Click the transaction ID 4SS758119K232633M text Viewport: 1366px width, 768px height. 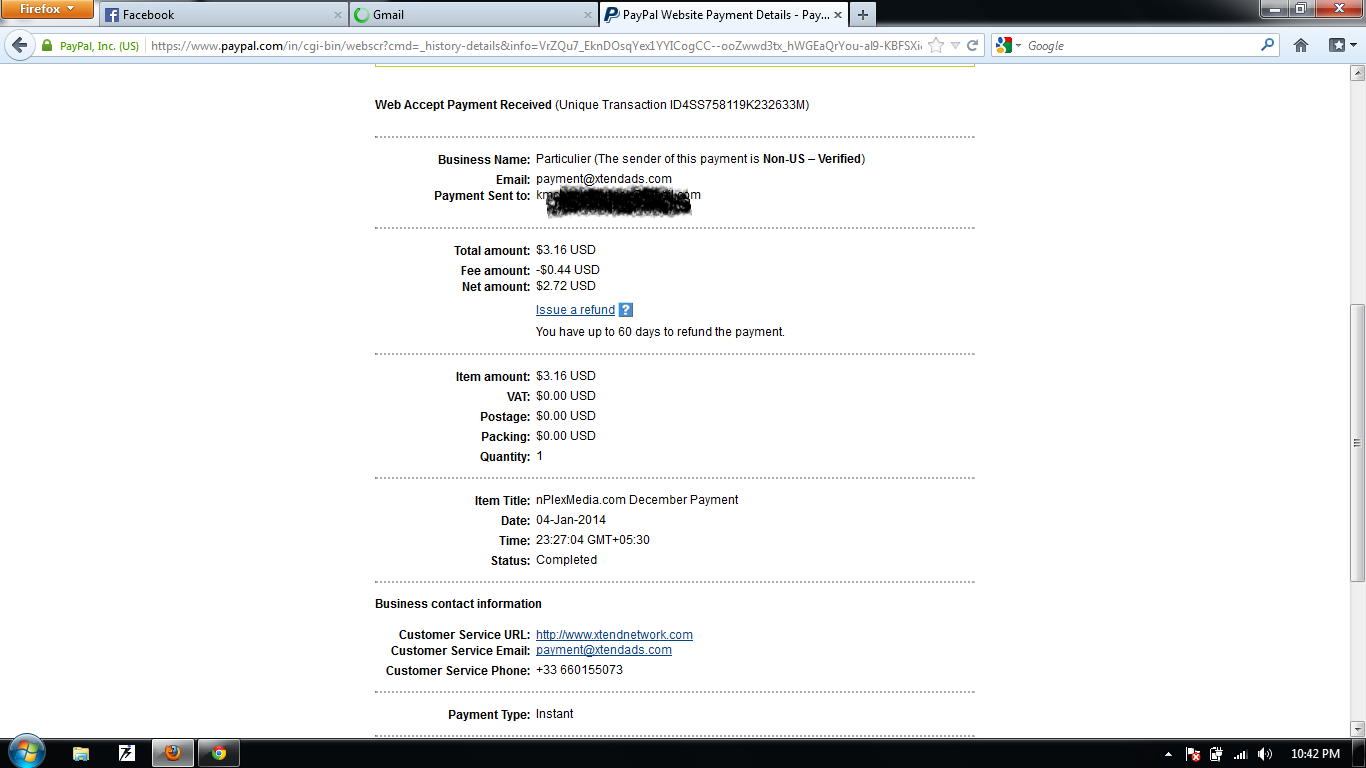746,105
